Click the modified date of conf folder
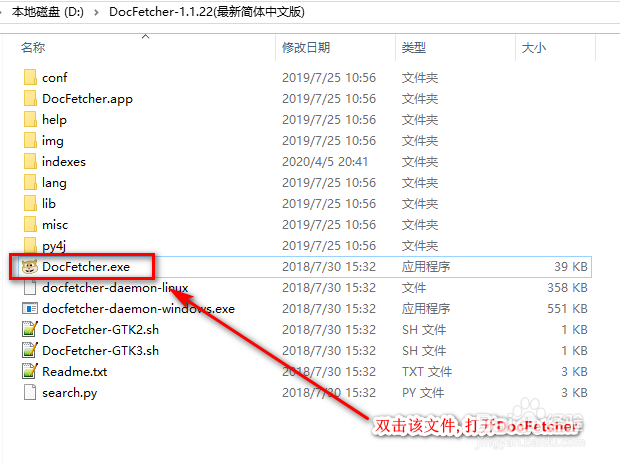This screenshot has width=620, height=464. coord(329,78)
